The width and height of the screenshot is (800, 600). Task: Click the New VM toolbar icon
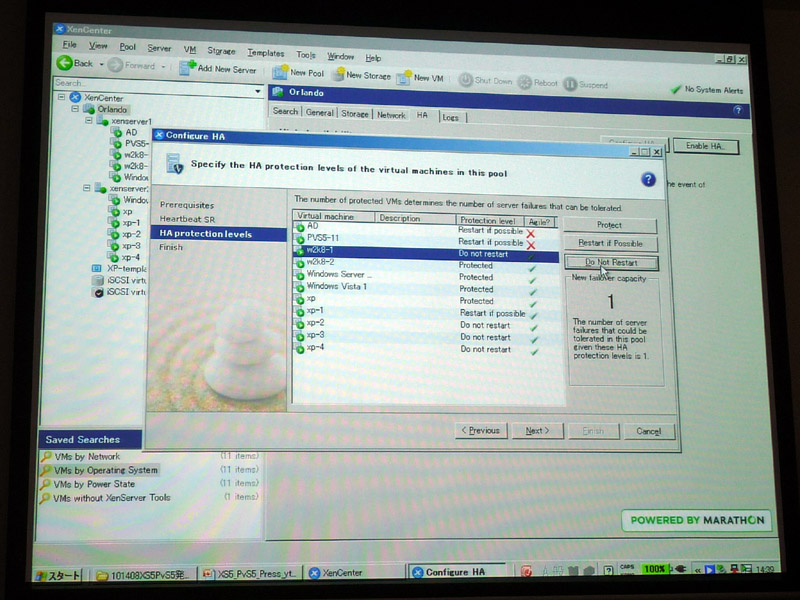point(404,78)
